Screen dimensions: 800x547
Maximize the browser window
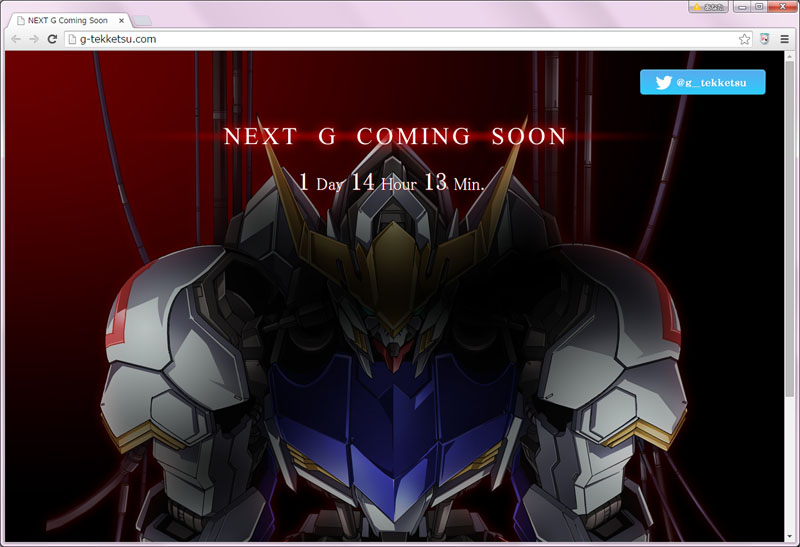point(759,7)
